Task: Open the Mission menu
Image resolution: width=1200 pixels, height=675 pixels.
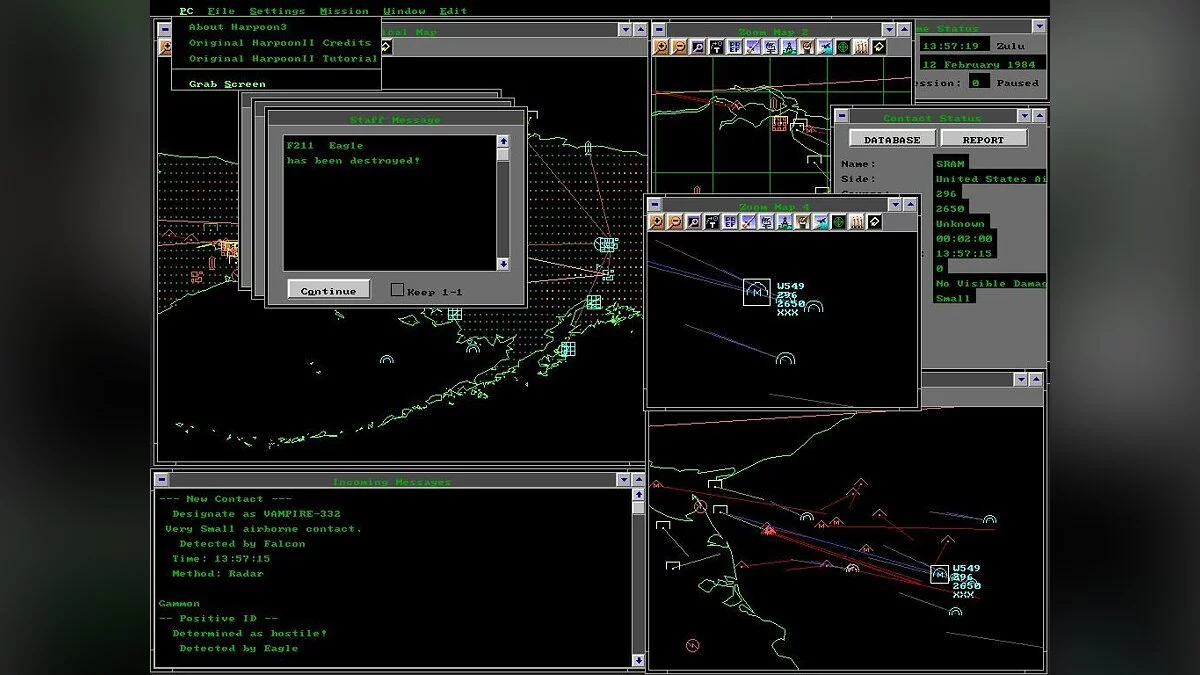Action: [x=344, y=11]
